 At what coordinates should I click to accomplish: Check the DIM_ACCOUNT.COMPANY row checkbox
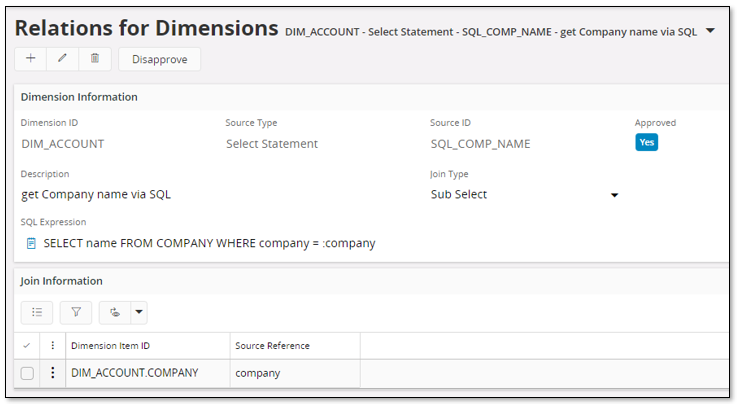click(x=27, y=373)
